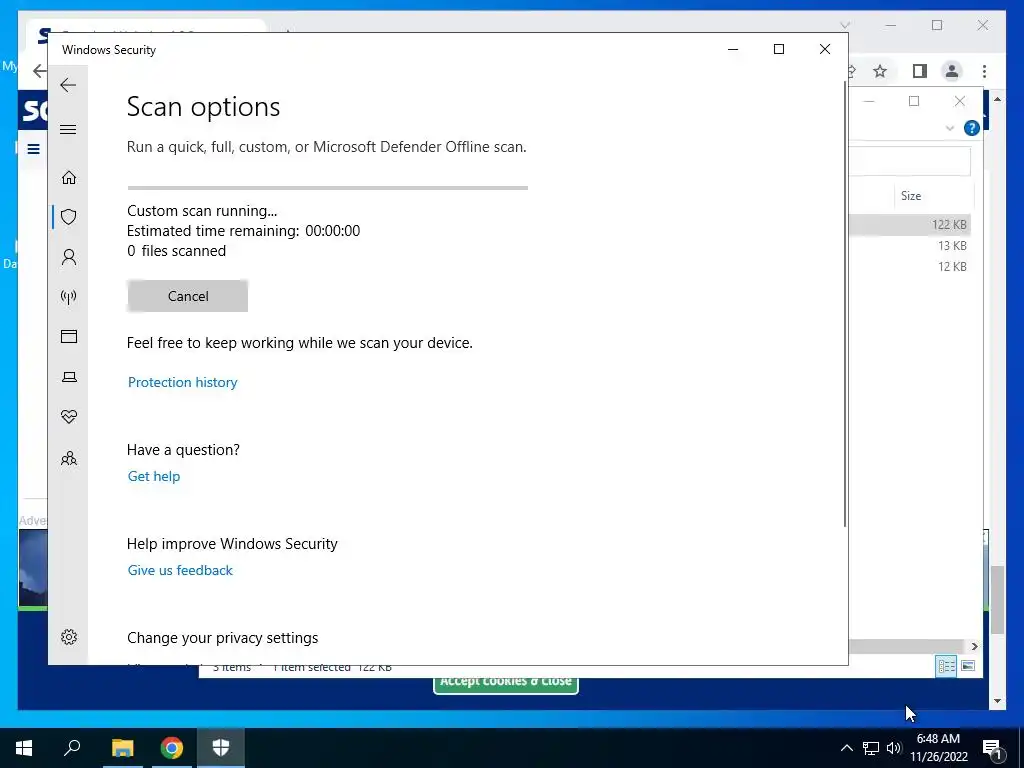Expand the File Explorer ribbon chevron
1024x768 pixels.
coord(950,128)
